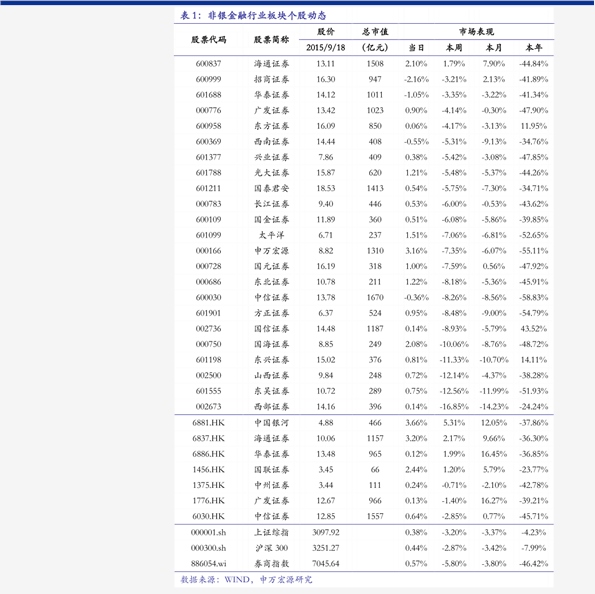Select the 国海证券 name cell
The width and height of the screenshot is (595, 594).
coord(271,344)
